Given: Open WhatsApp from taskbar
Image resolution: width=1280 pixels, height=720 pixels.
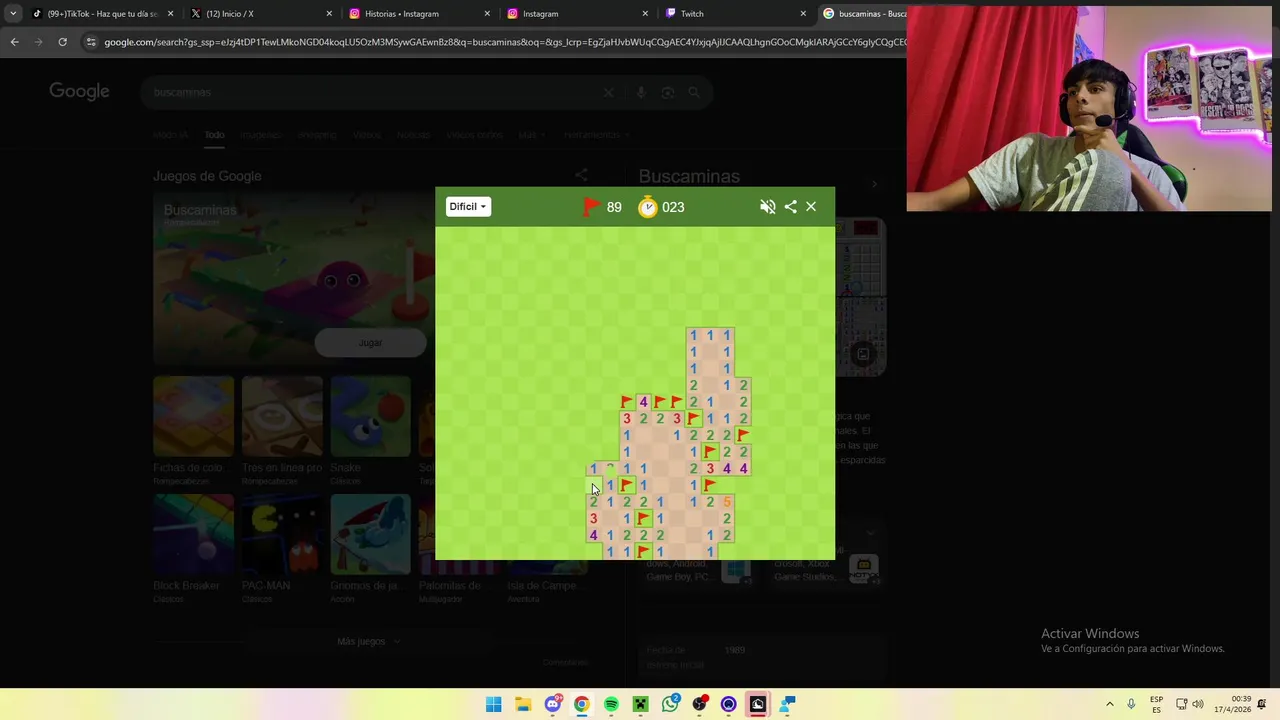Looking at the screenshot, I should coord(670,704).
